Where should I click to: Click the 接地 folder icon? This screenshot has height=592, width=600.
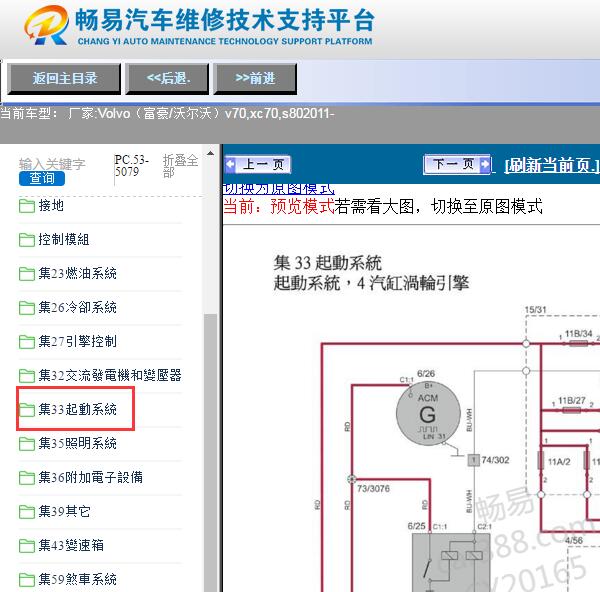point(27,206)
